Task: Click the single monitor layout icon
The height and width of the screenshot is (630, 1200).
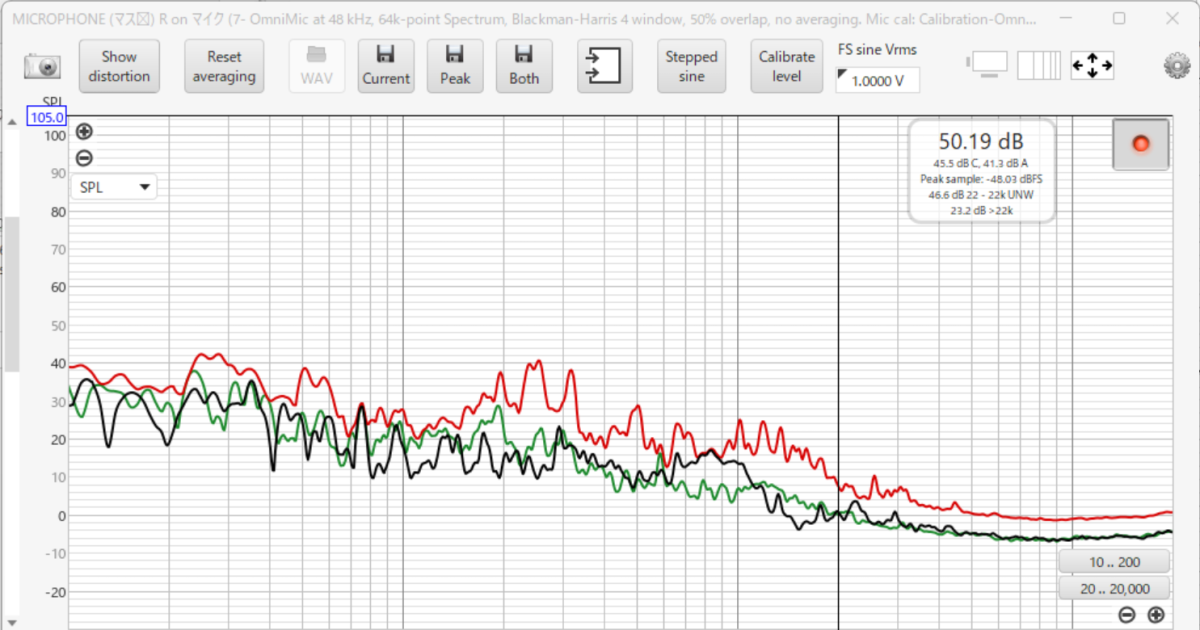Action: pyautogui.click(x=987, y=65)
